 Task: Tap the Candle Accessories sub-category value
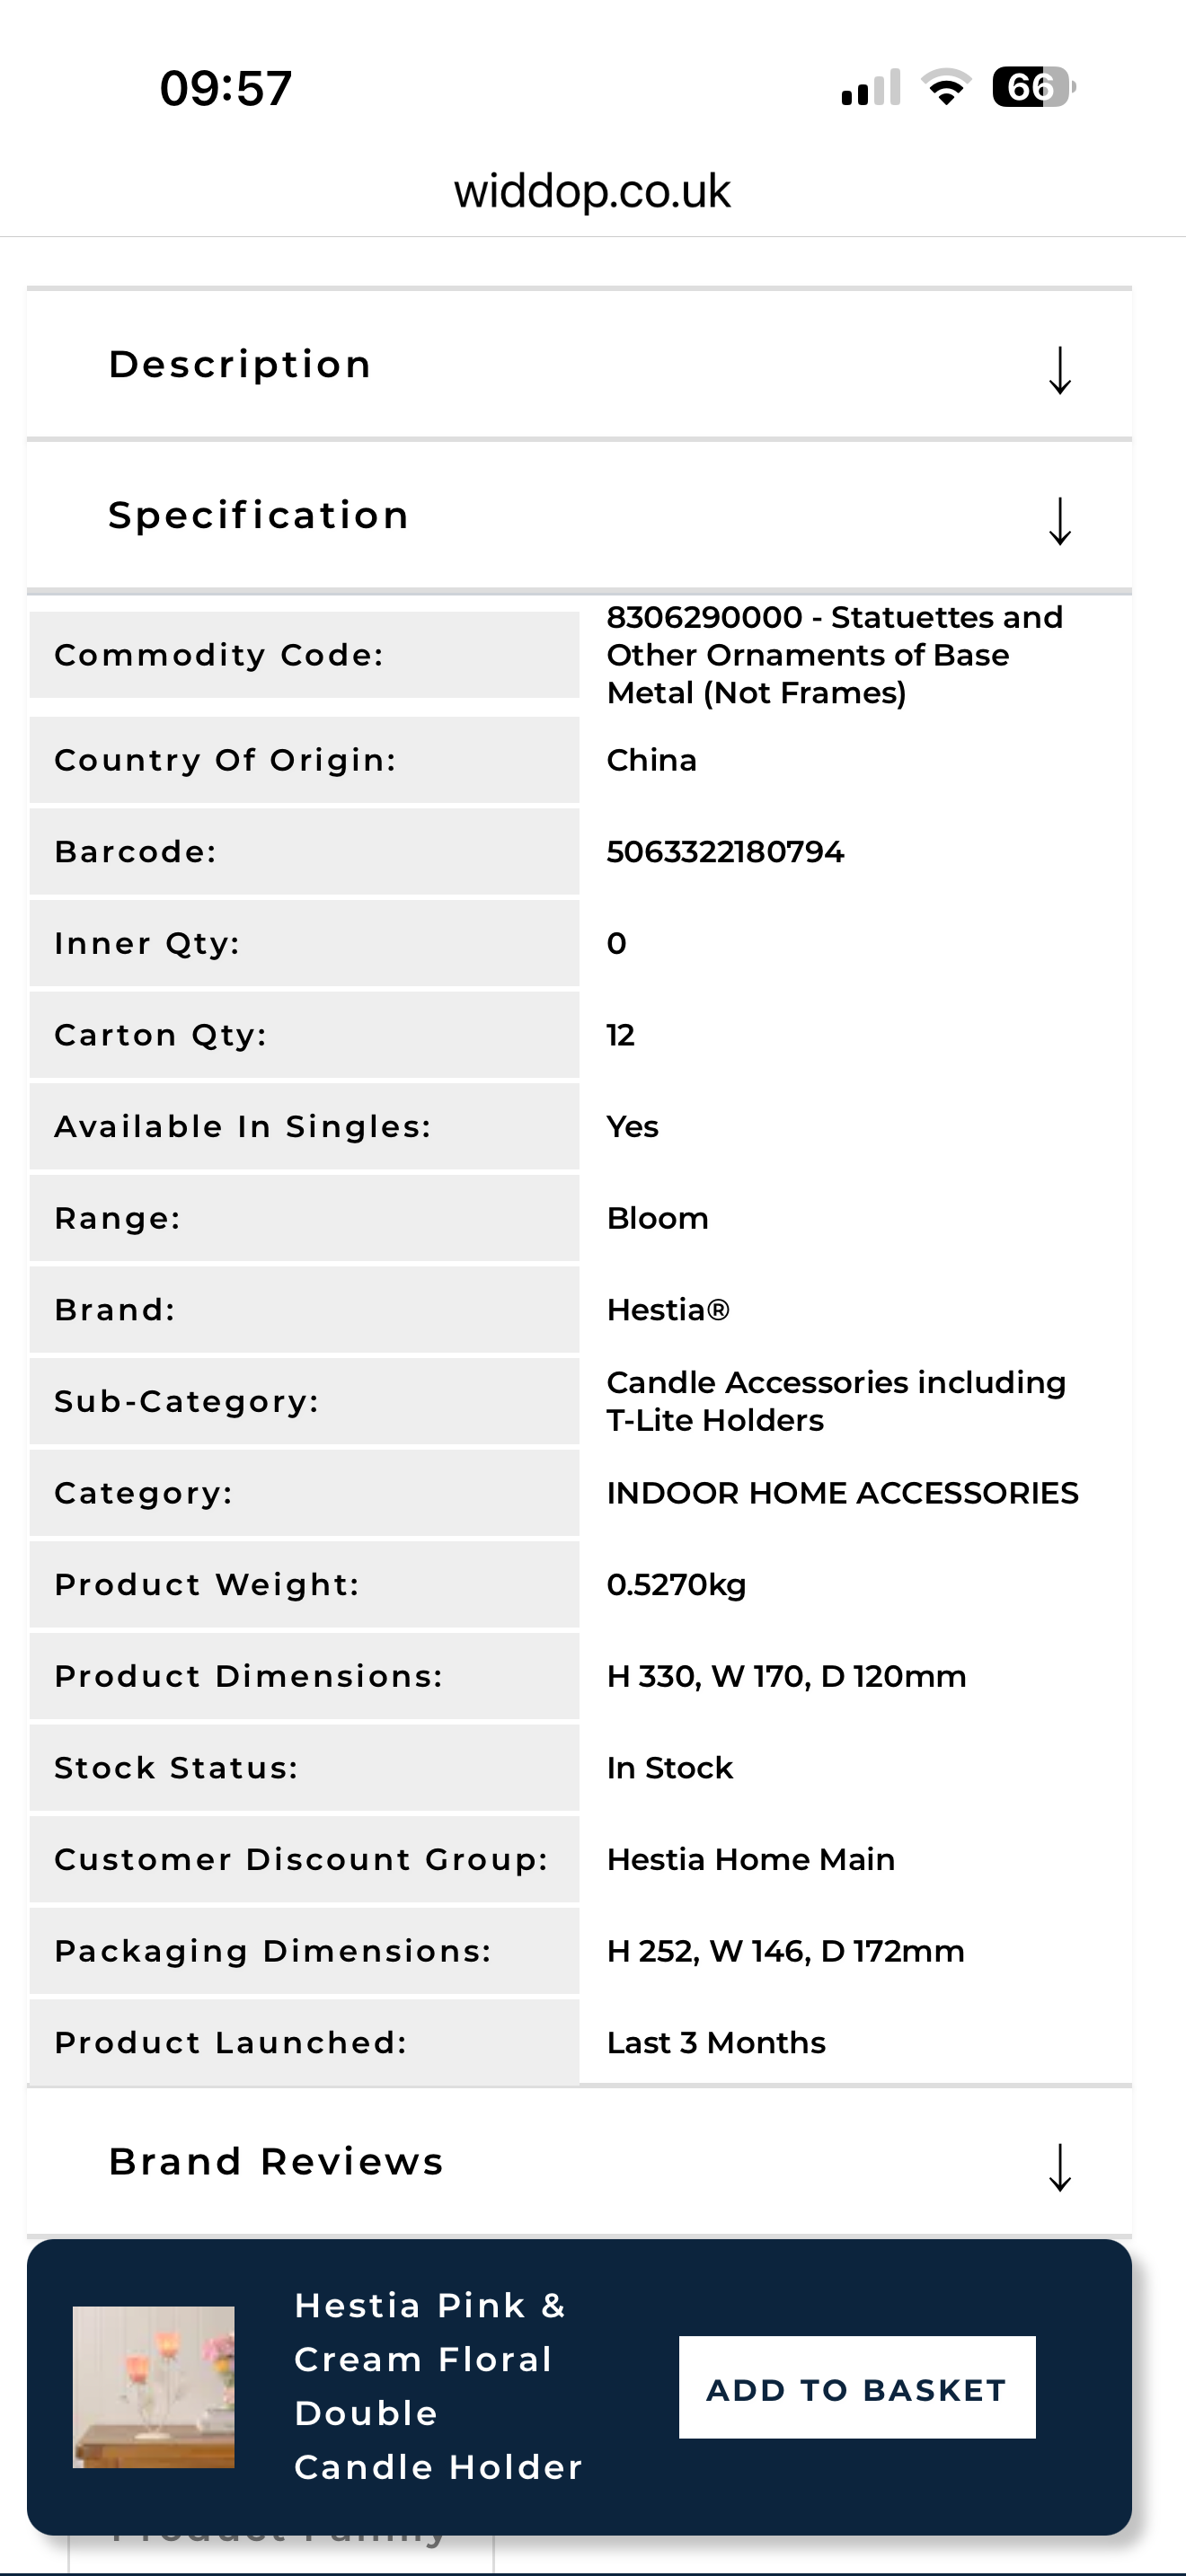click(x=836, y=1401)
